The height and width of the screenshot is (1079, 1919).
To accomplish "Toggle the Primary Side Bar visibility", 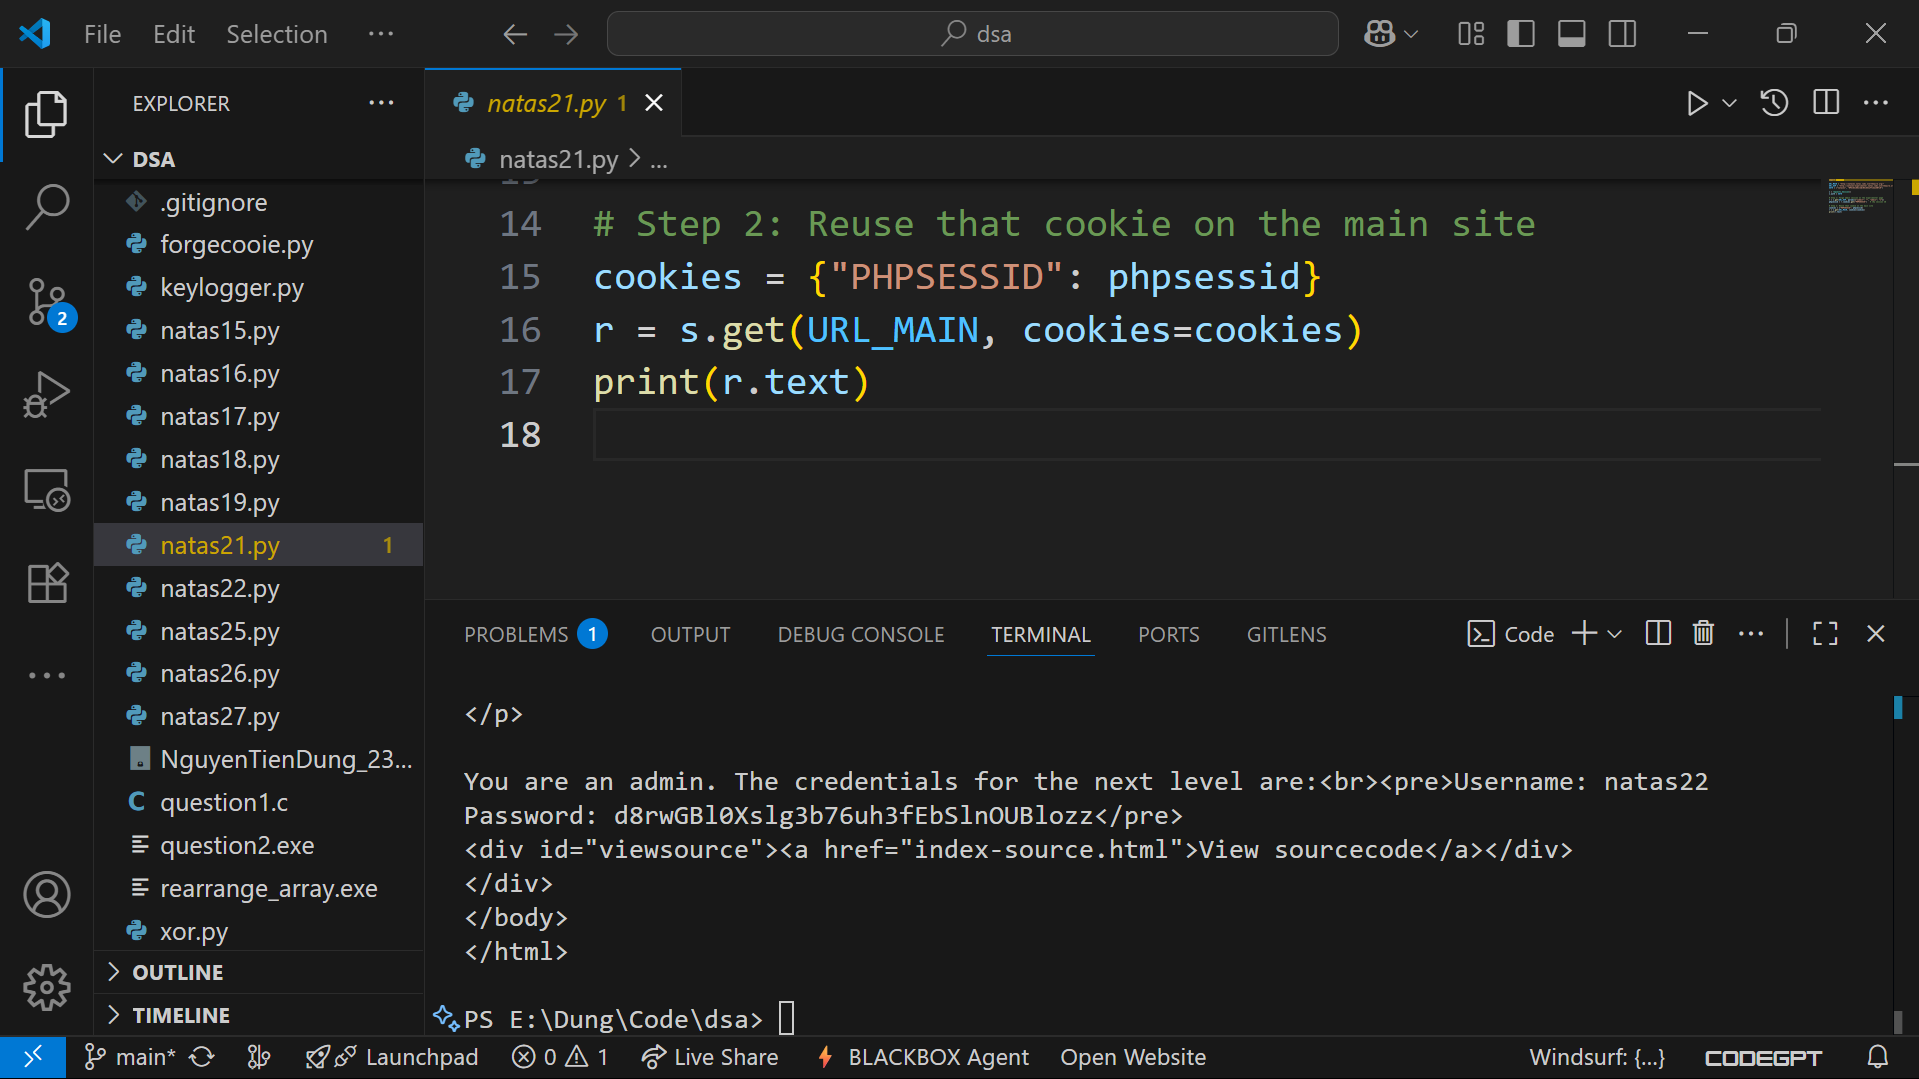I will [x=1521, y=34].
